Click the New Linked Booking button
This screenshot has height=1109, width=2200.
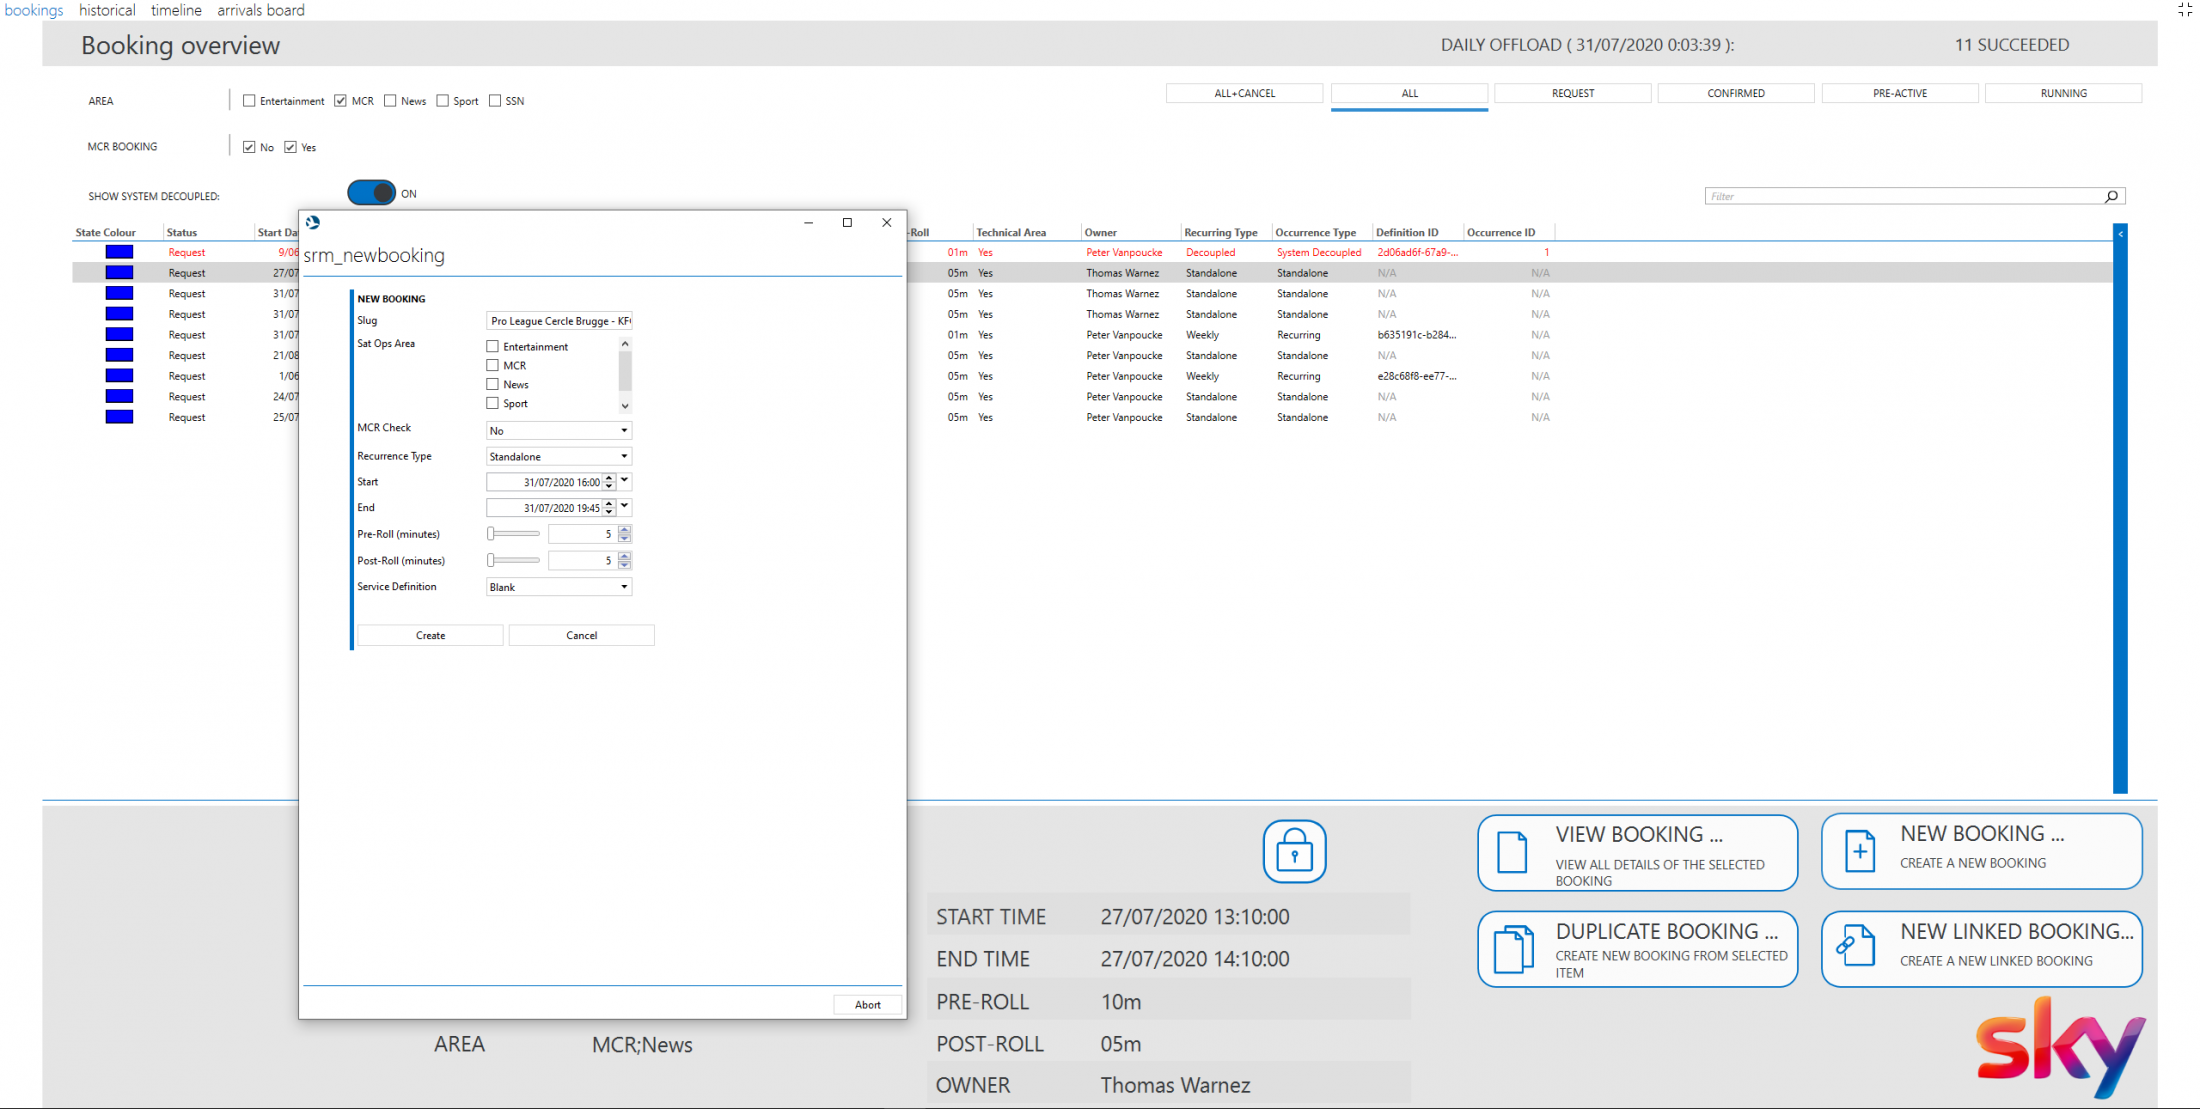[1981, 949]
